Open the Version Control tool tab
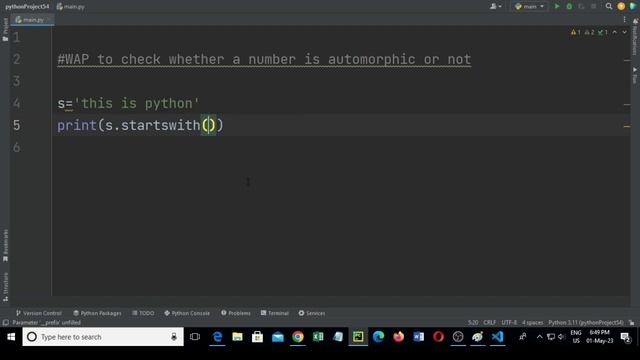 tap(38, 313)
